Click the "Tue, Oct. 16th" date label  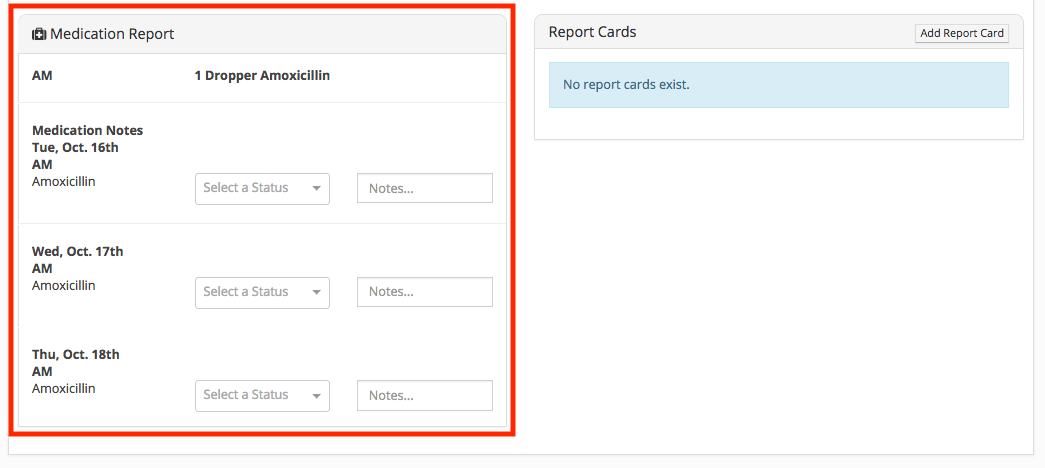(75, 147)
